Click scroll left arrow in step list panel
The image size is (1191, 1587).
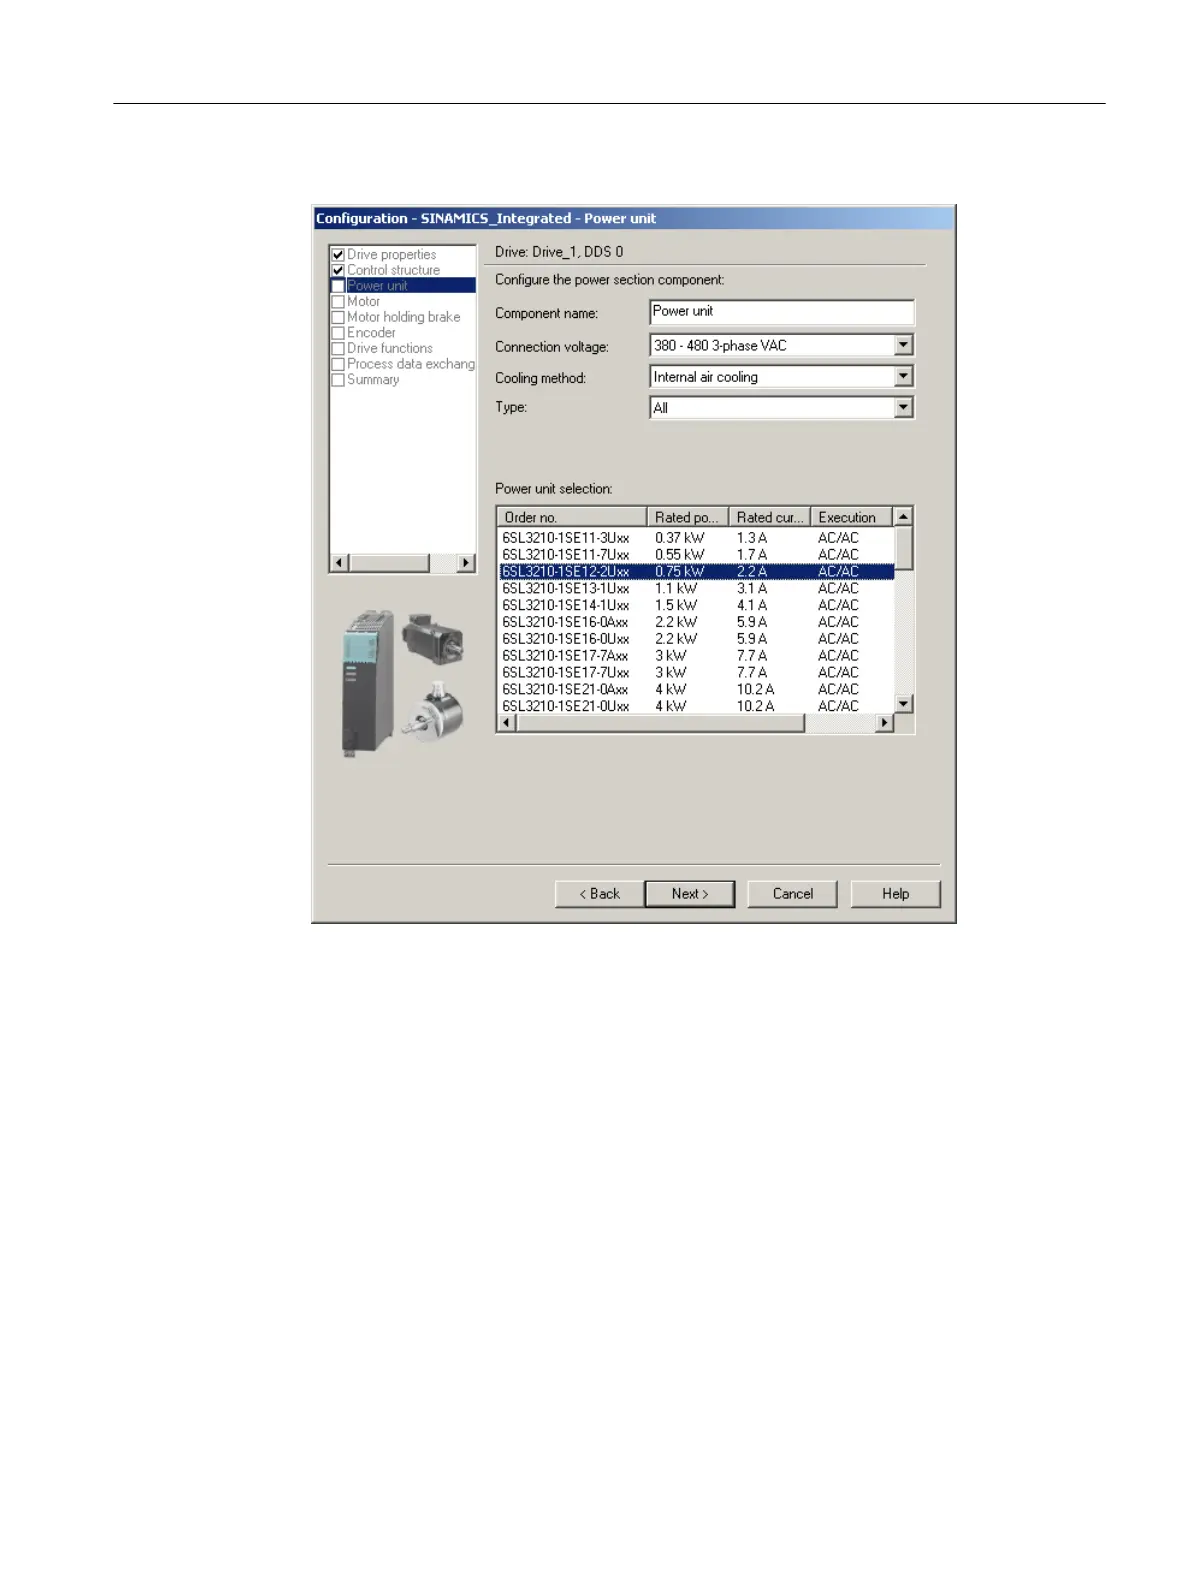point(339,563)
